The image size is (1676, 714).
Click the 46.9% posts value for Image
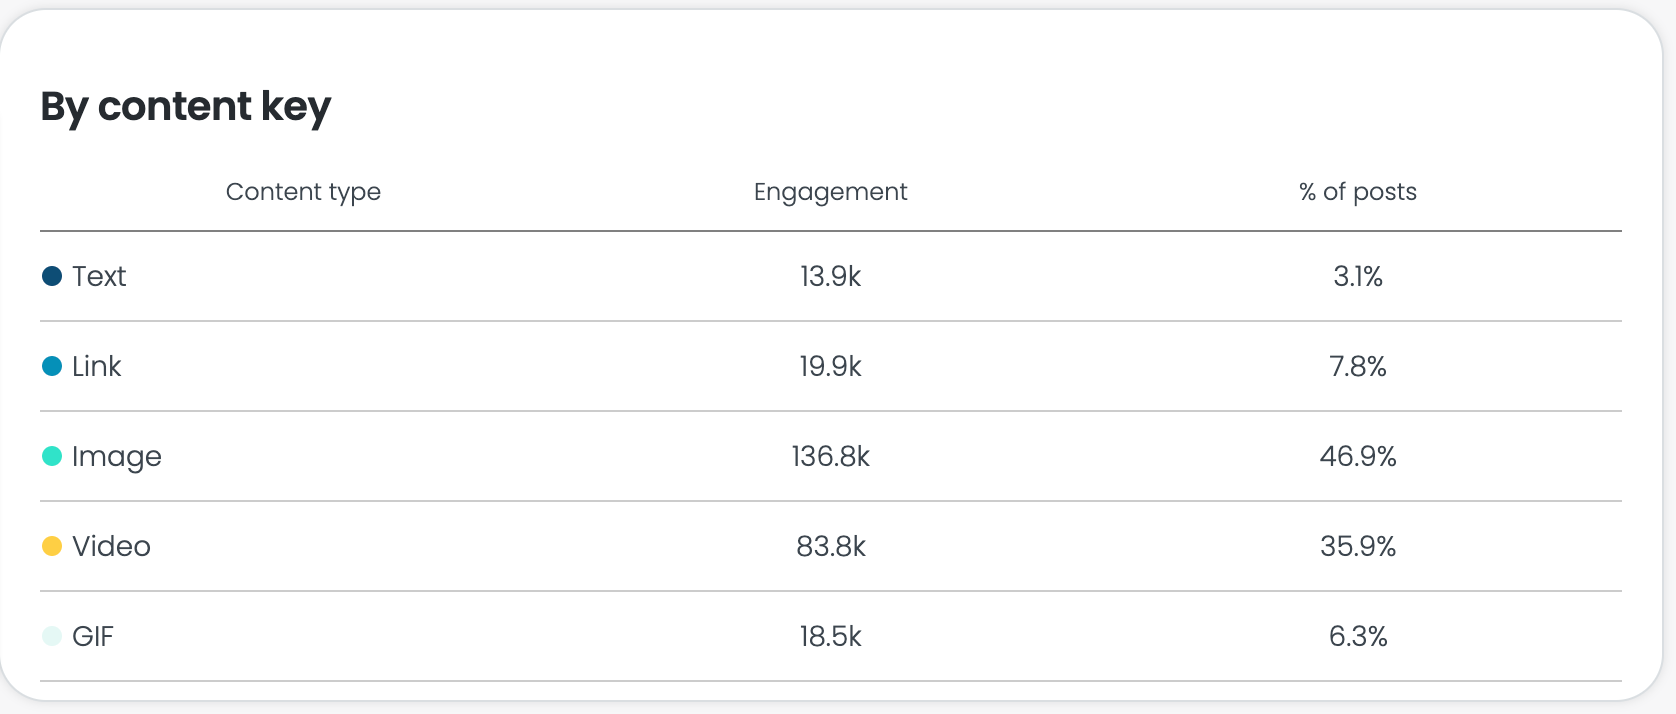point(1357,456)
